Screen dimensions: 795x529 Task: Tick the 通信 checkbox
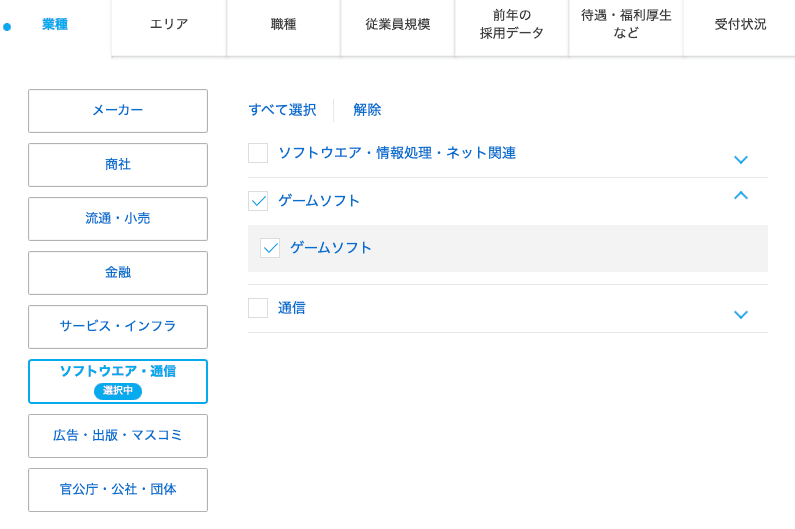258,308
